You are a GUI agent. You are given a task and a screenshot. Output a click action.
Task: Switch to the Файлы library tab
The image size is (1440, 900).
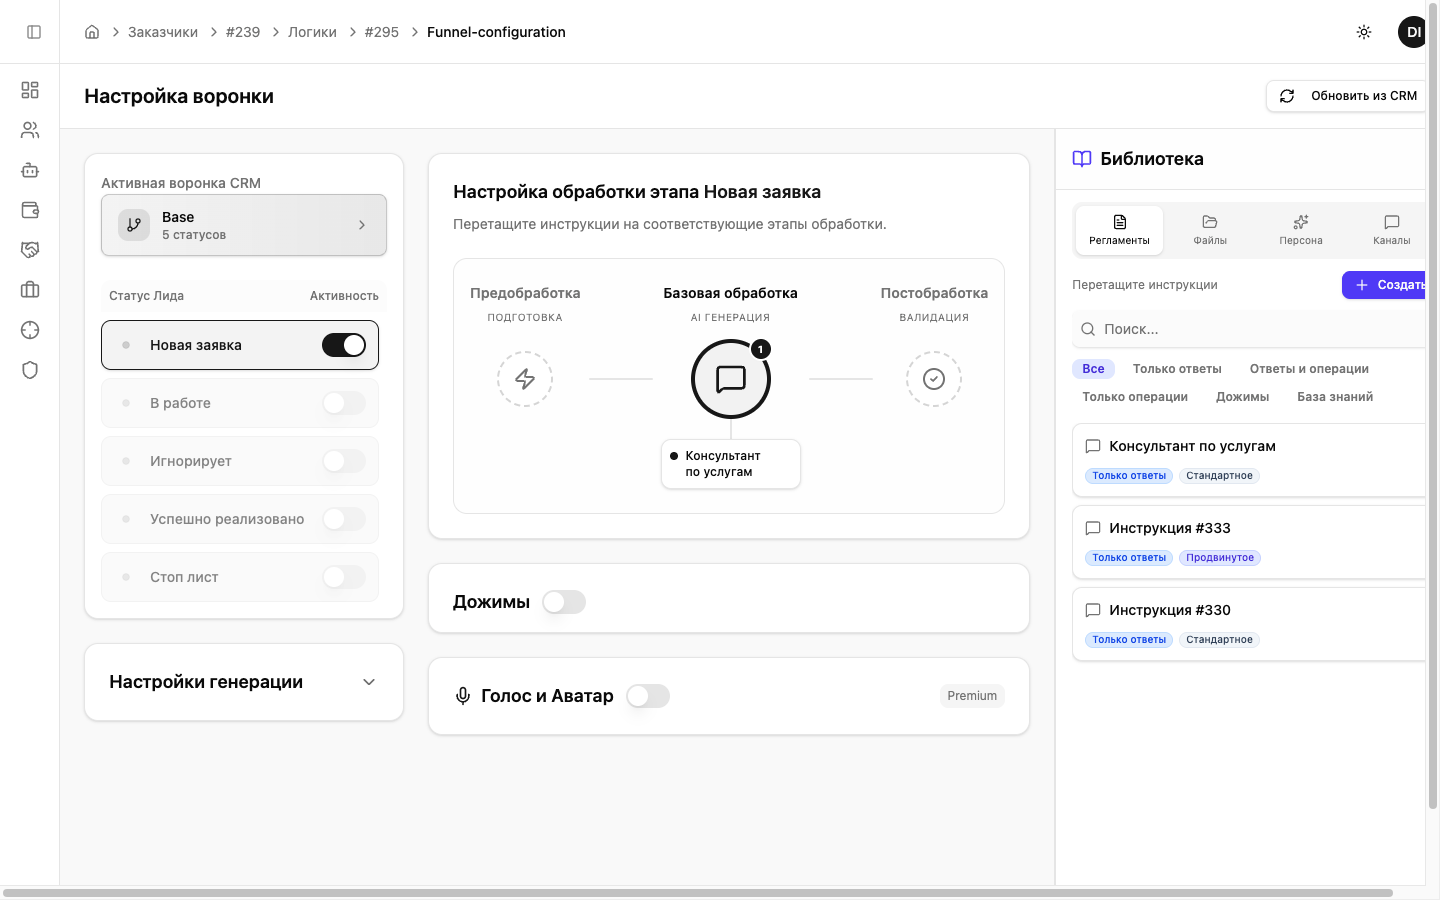(1210, 229)
